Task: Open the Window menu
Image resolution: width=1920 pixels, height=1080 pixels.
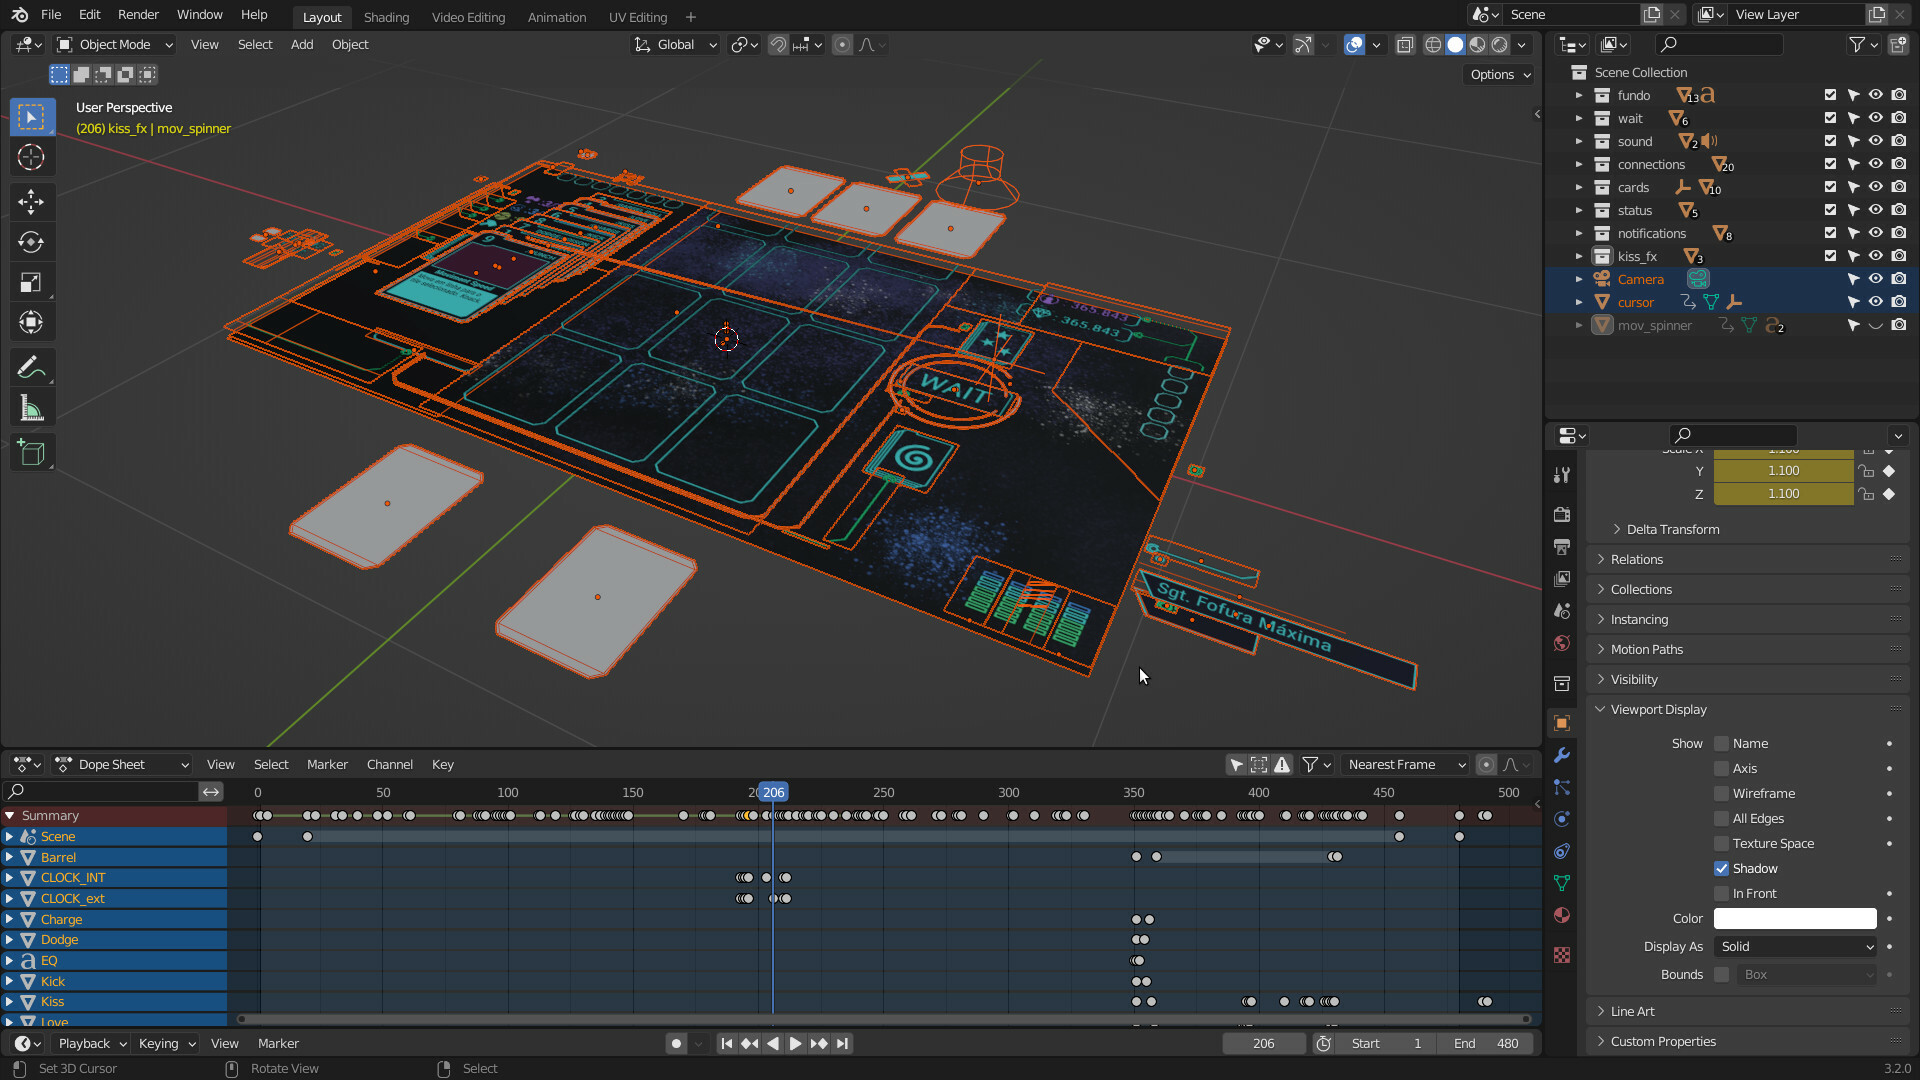Action: coord(199,15)
